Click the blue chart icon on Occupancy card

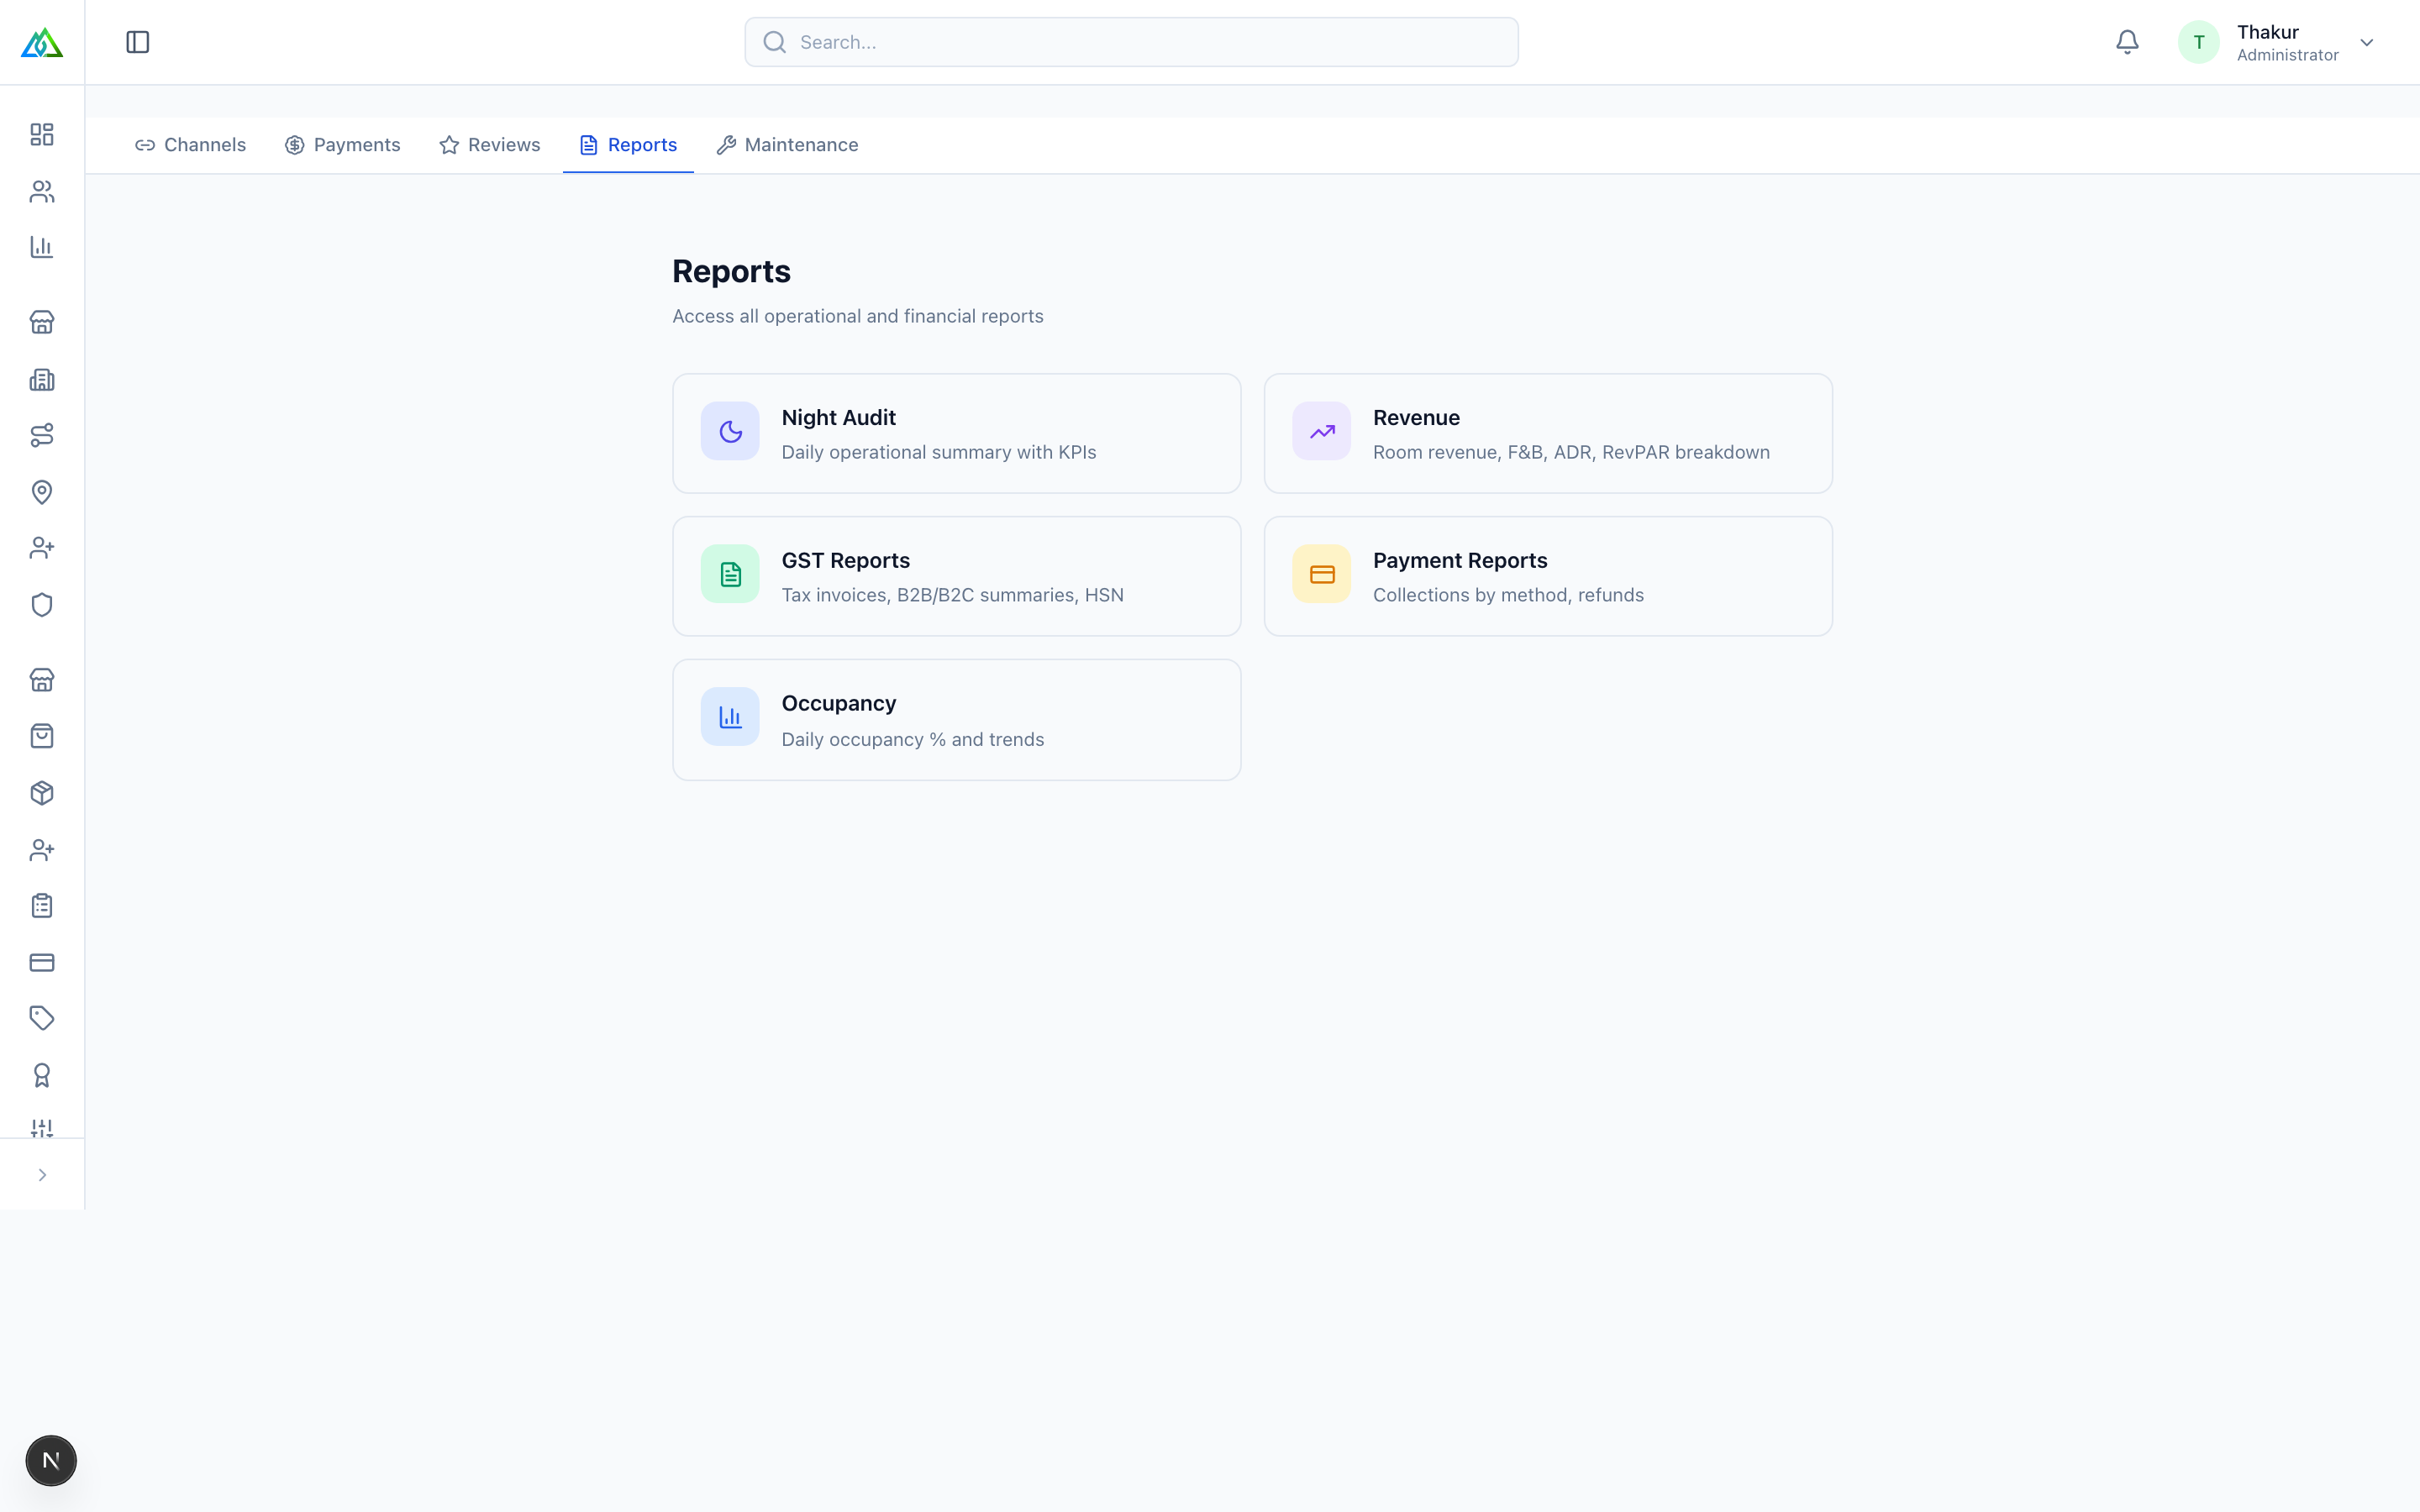pos(730,717)
